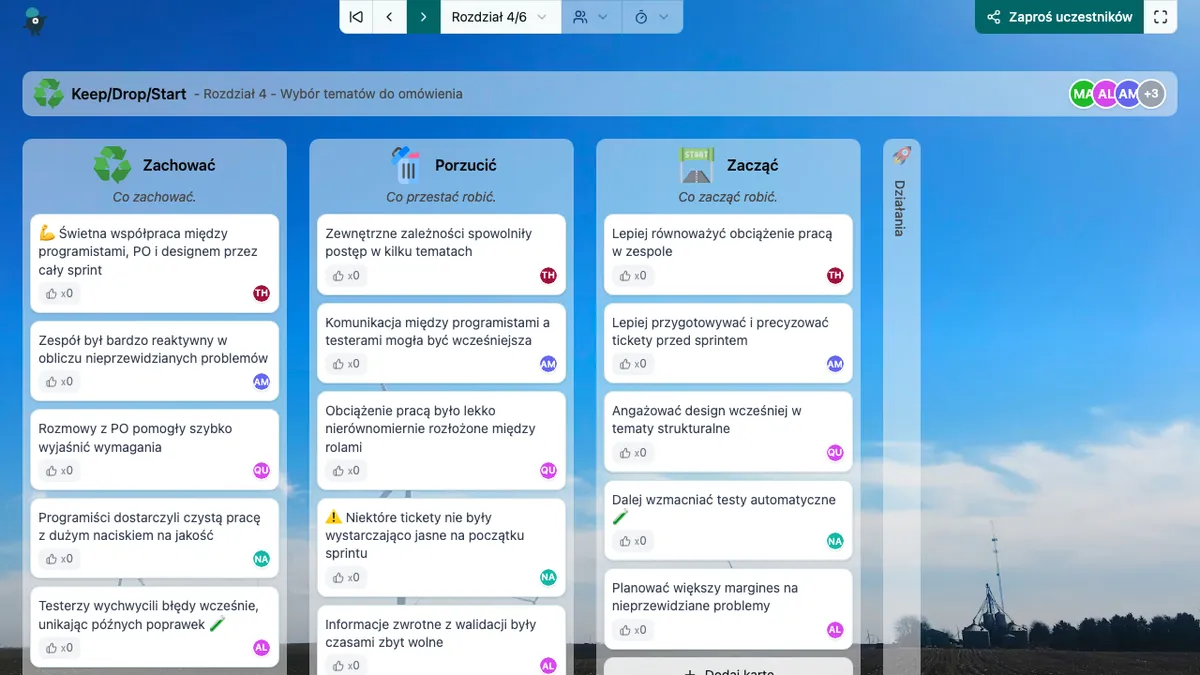Screen dimensions: 1200x675
Task: Select the Zachować column header
Action: pos(178,165)
